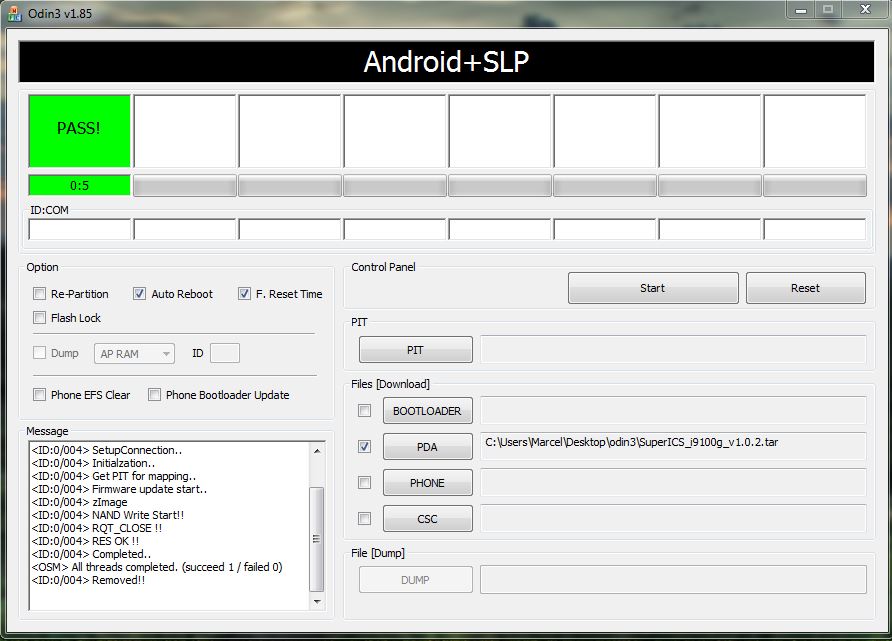892x641 pixels.
Task: Open the PIT file browser button
Action: coord(416,350)
